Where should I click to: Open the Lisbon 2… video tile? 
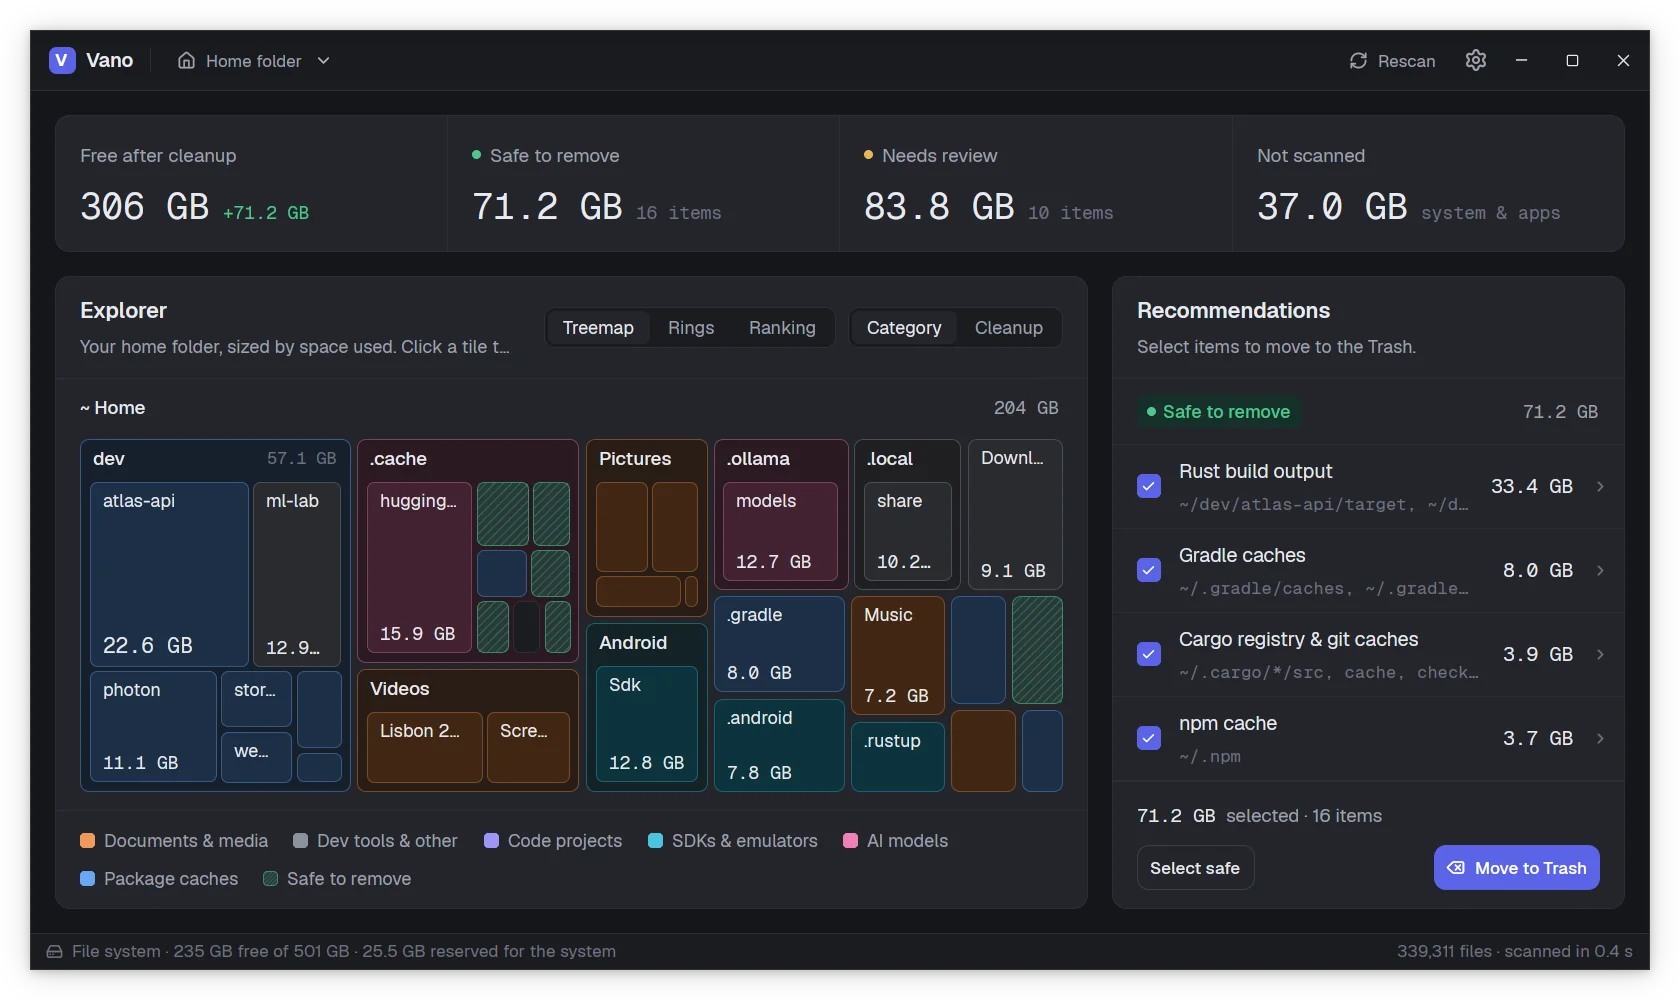tap(424, 747)
